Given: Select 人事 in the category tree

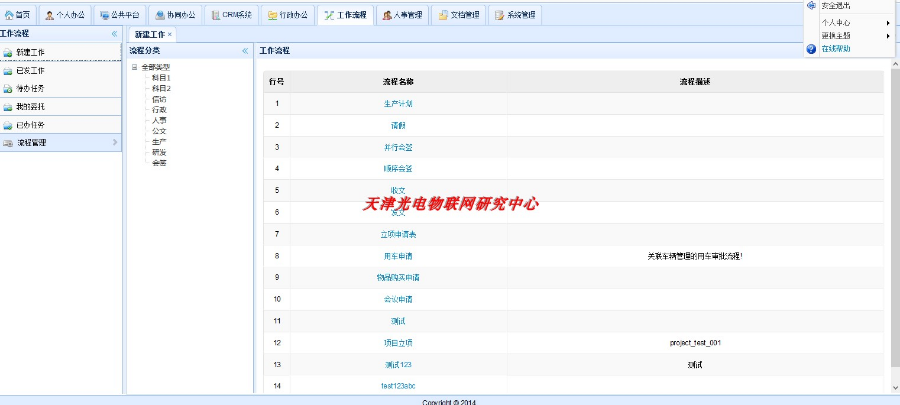Looking at the screenshot, I should [x=159, y=120].
